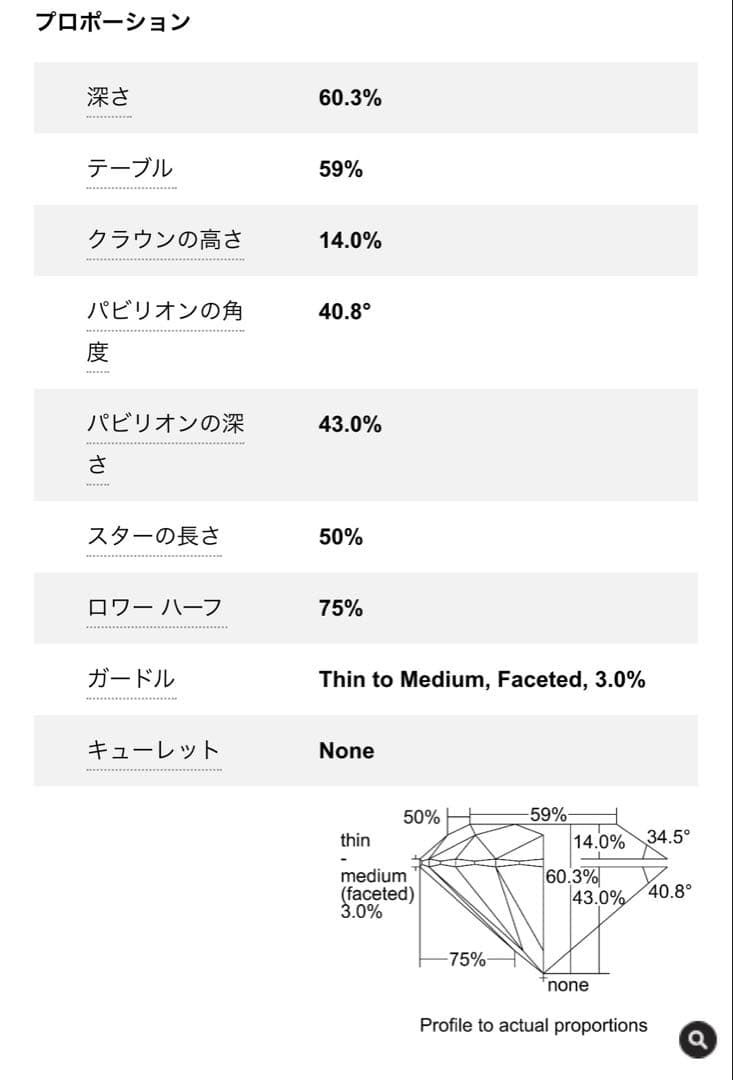This screenshot has width=733, height=1080.
Task: Click the 40.8° pavilion angle value in table
Action: [344, 311]
